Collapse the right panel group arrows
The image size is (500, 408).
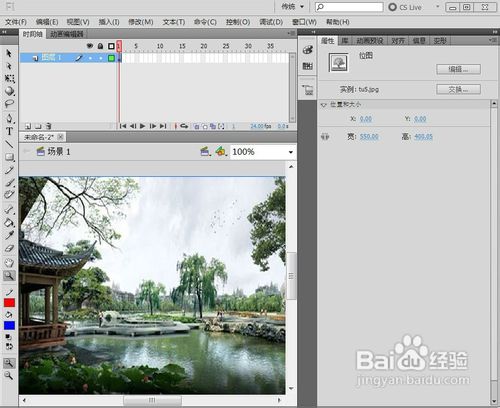click(x=494, y=32)
